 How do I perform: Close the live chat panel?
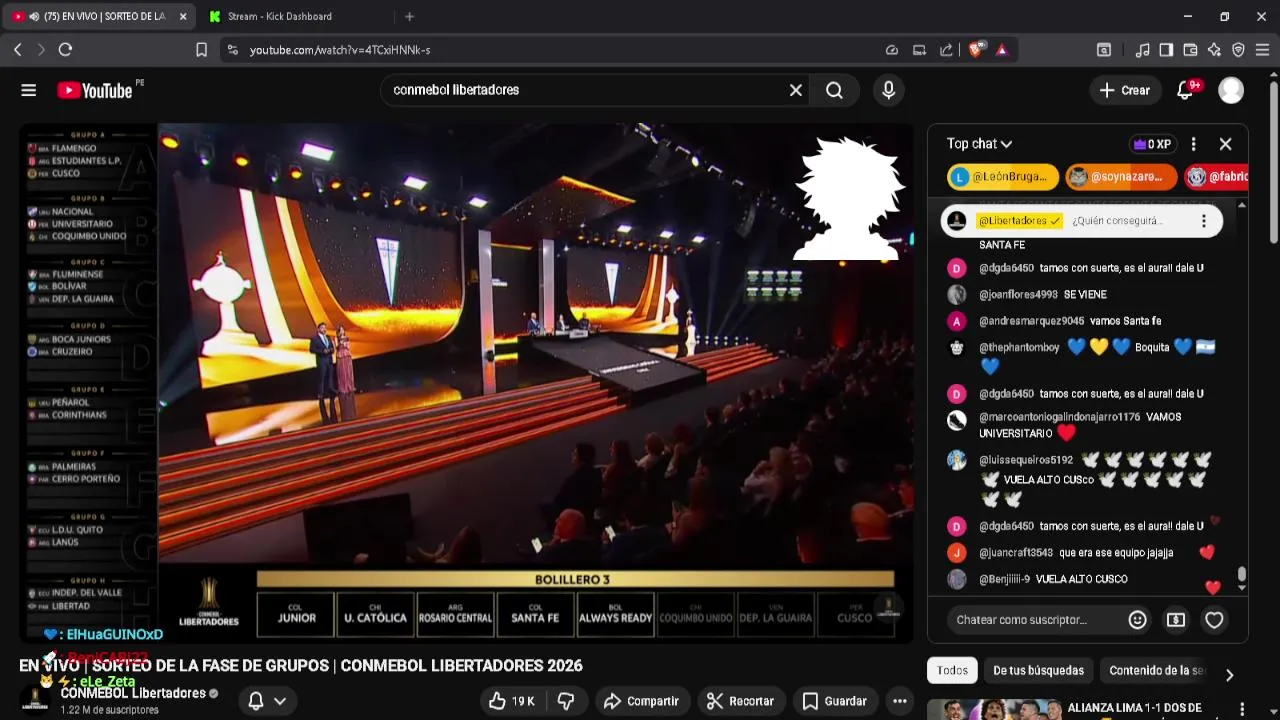[1225, 144]
